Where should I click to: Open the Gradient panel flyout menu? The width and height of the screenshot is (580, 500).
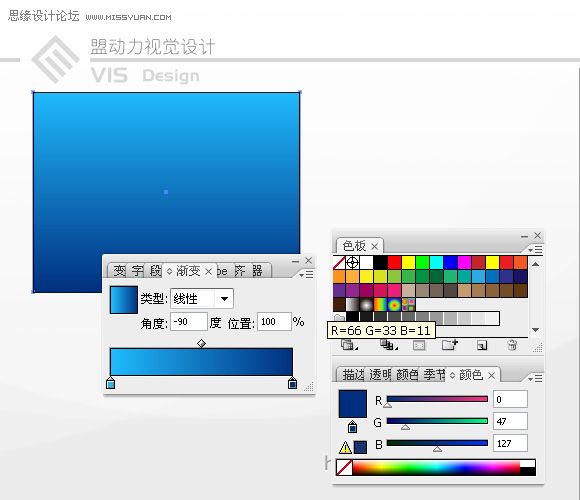pyautogui.click(x=306, y=275)
